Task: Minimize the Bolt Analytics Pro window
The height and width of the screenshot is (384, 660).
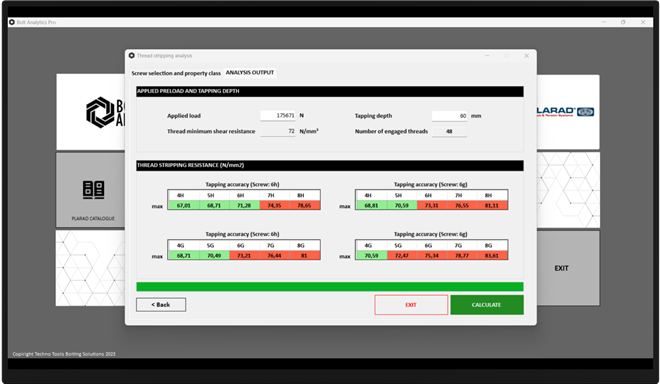Action: 604,22
